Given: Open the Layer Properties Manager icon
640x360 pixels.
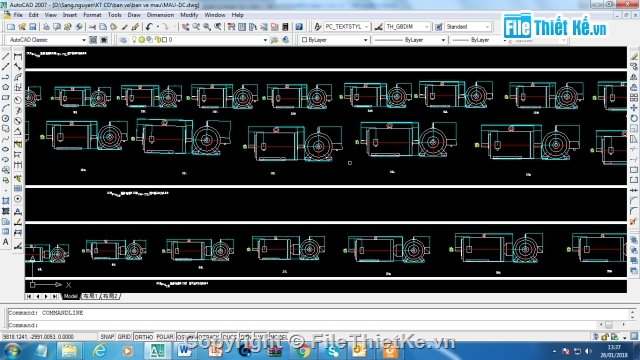Looking at the screenshot, I should coord(123,40).
